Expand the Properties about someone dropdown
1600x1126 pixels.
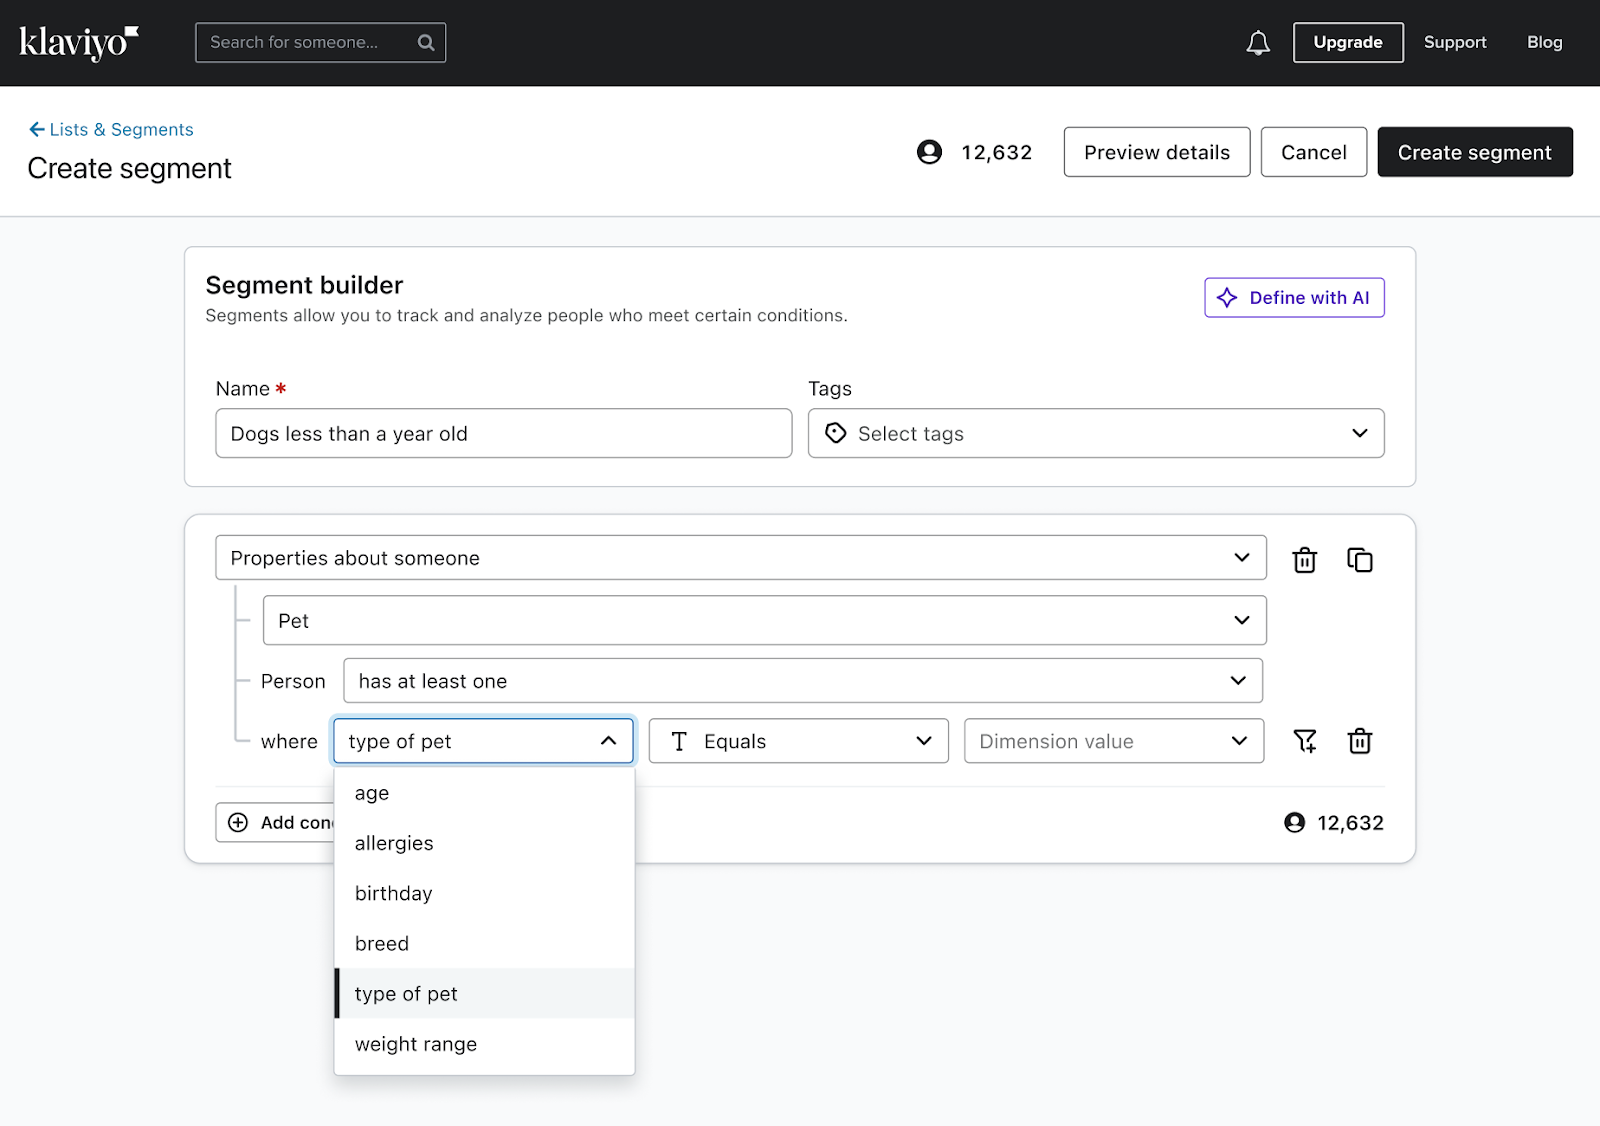(x=740, y=558)
